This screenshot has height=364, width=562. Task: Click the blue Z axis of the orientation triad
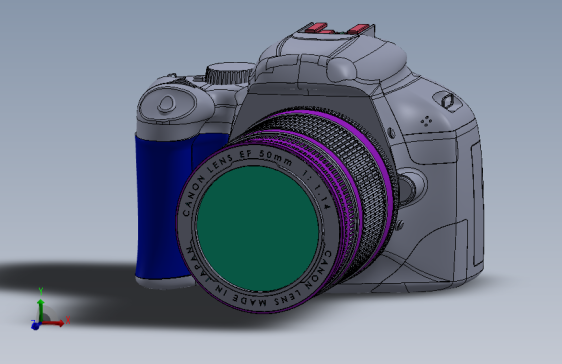(x=35, y=325)
